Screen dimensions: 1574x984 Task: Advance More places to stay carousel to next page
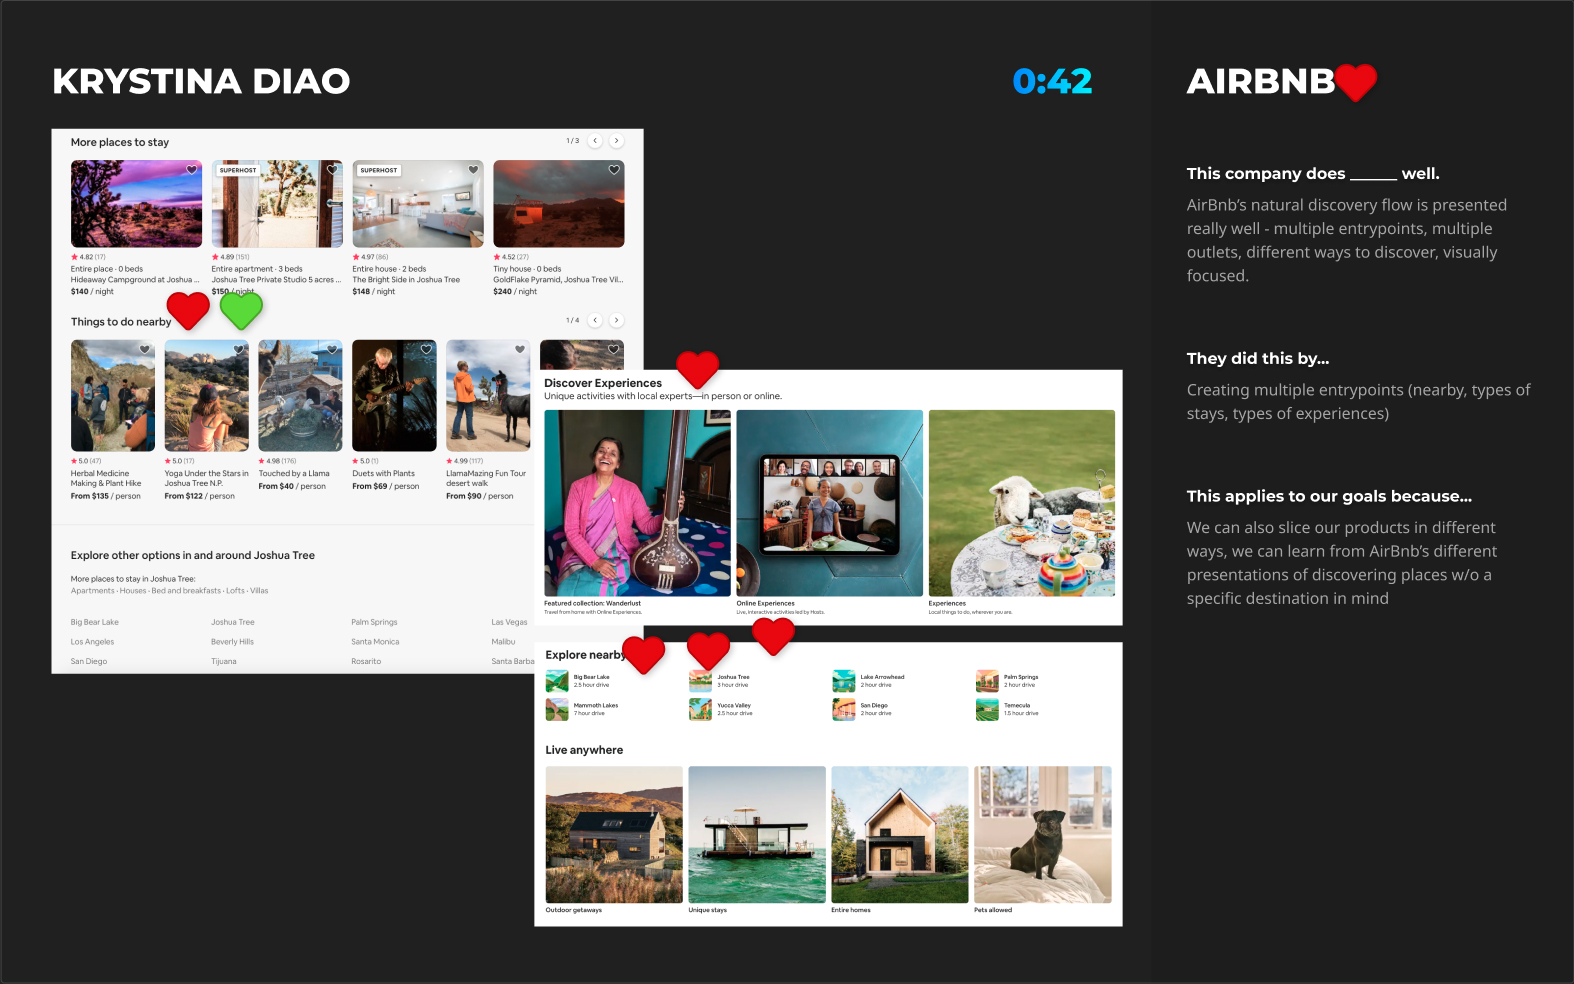(617, 141)
